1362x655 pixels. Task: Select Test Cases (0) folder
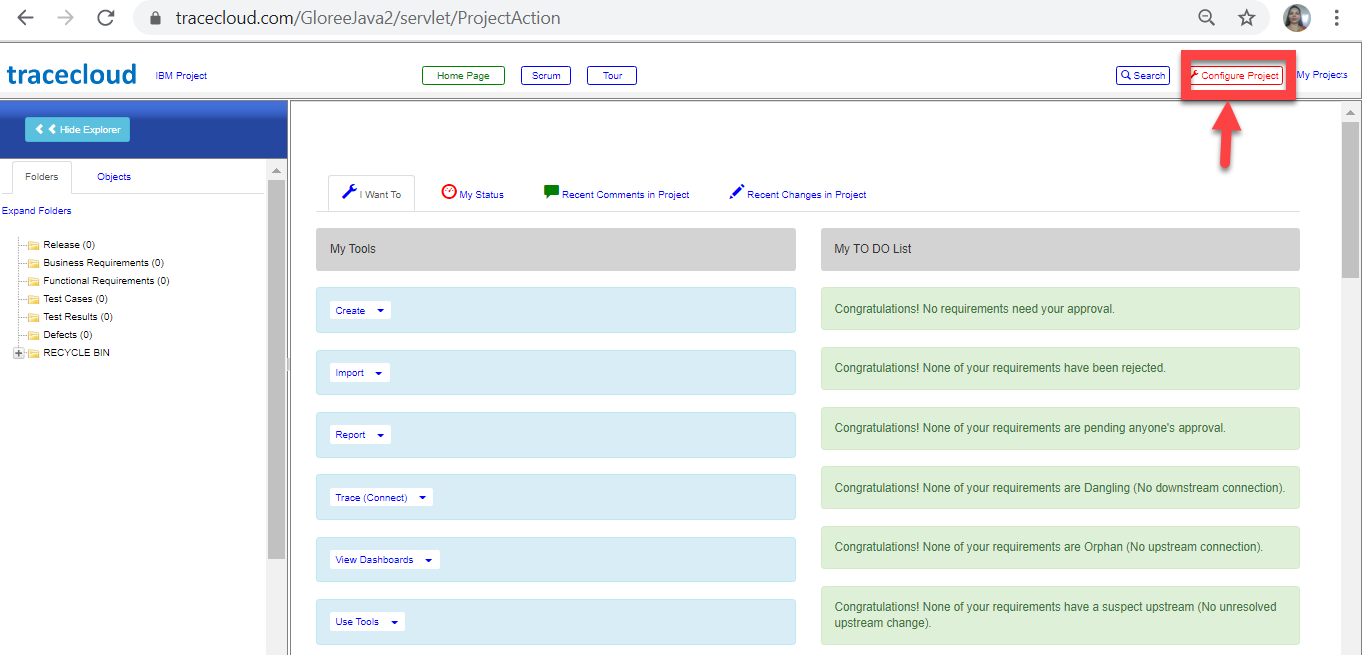pos(75,299)
